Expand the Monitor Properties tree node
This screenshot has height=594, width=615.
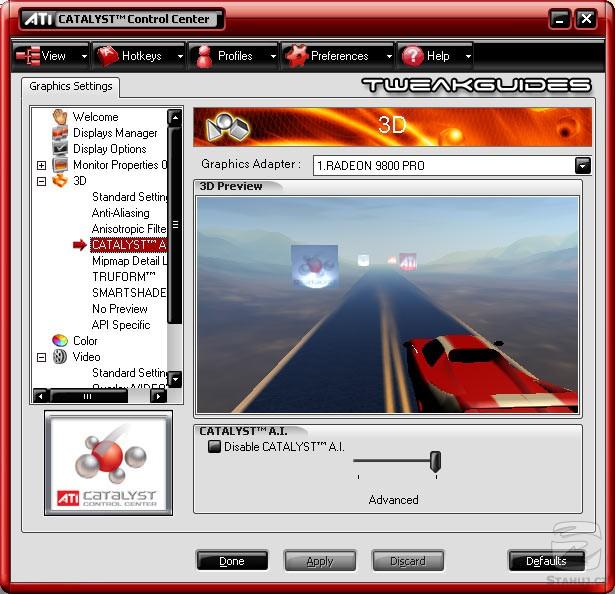coord(42,165)
